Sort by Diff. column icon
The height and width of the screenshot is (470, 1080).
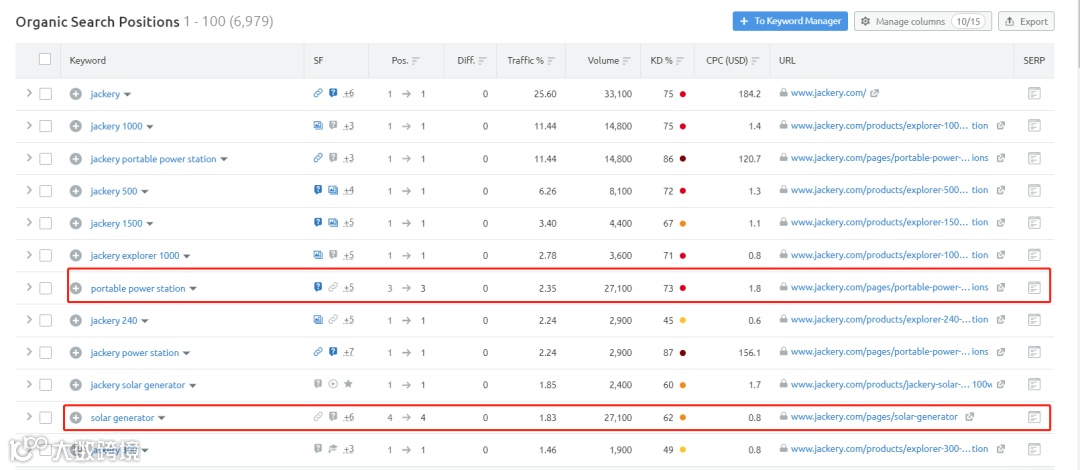coord(482,61)
